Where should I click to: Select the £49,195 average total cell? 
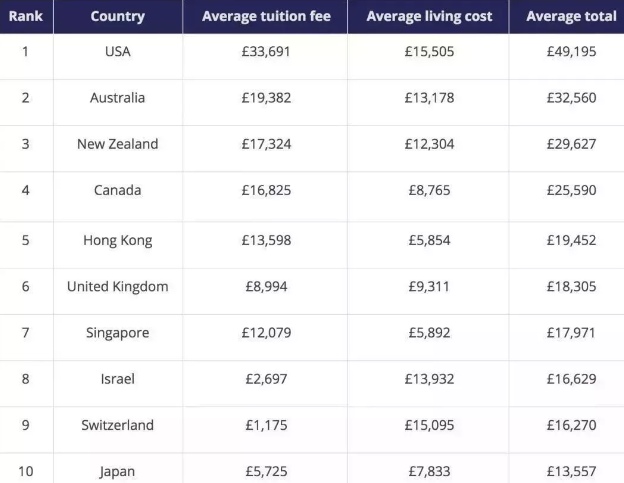571,51
